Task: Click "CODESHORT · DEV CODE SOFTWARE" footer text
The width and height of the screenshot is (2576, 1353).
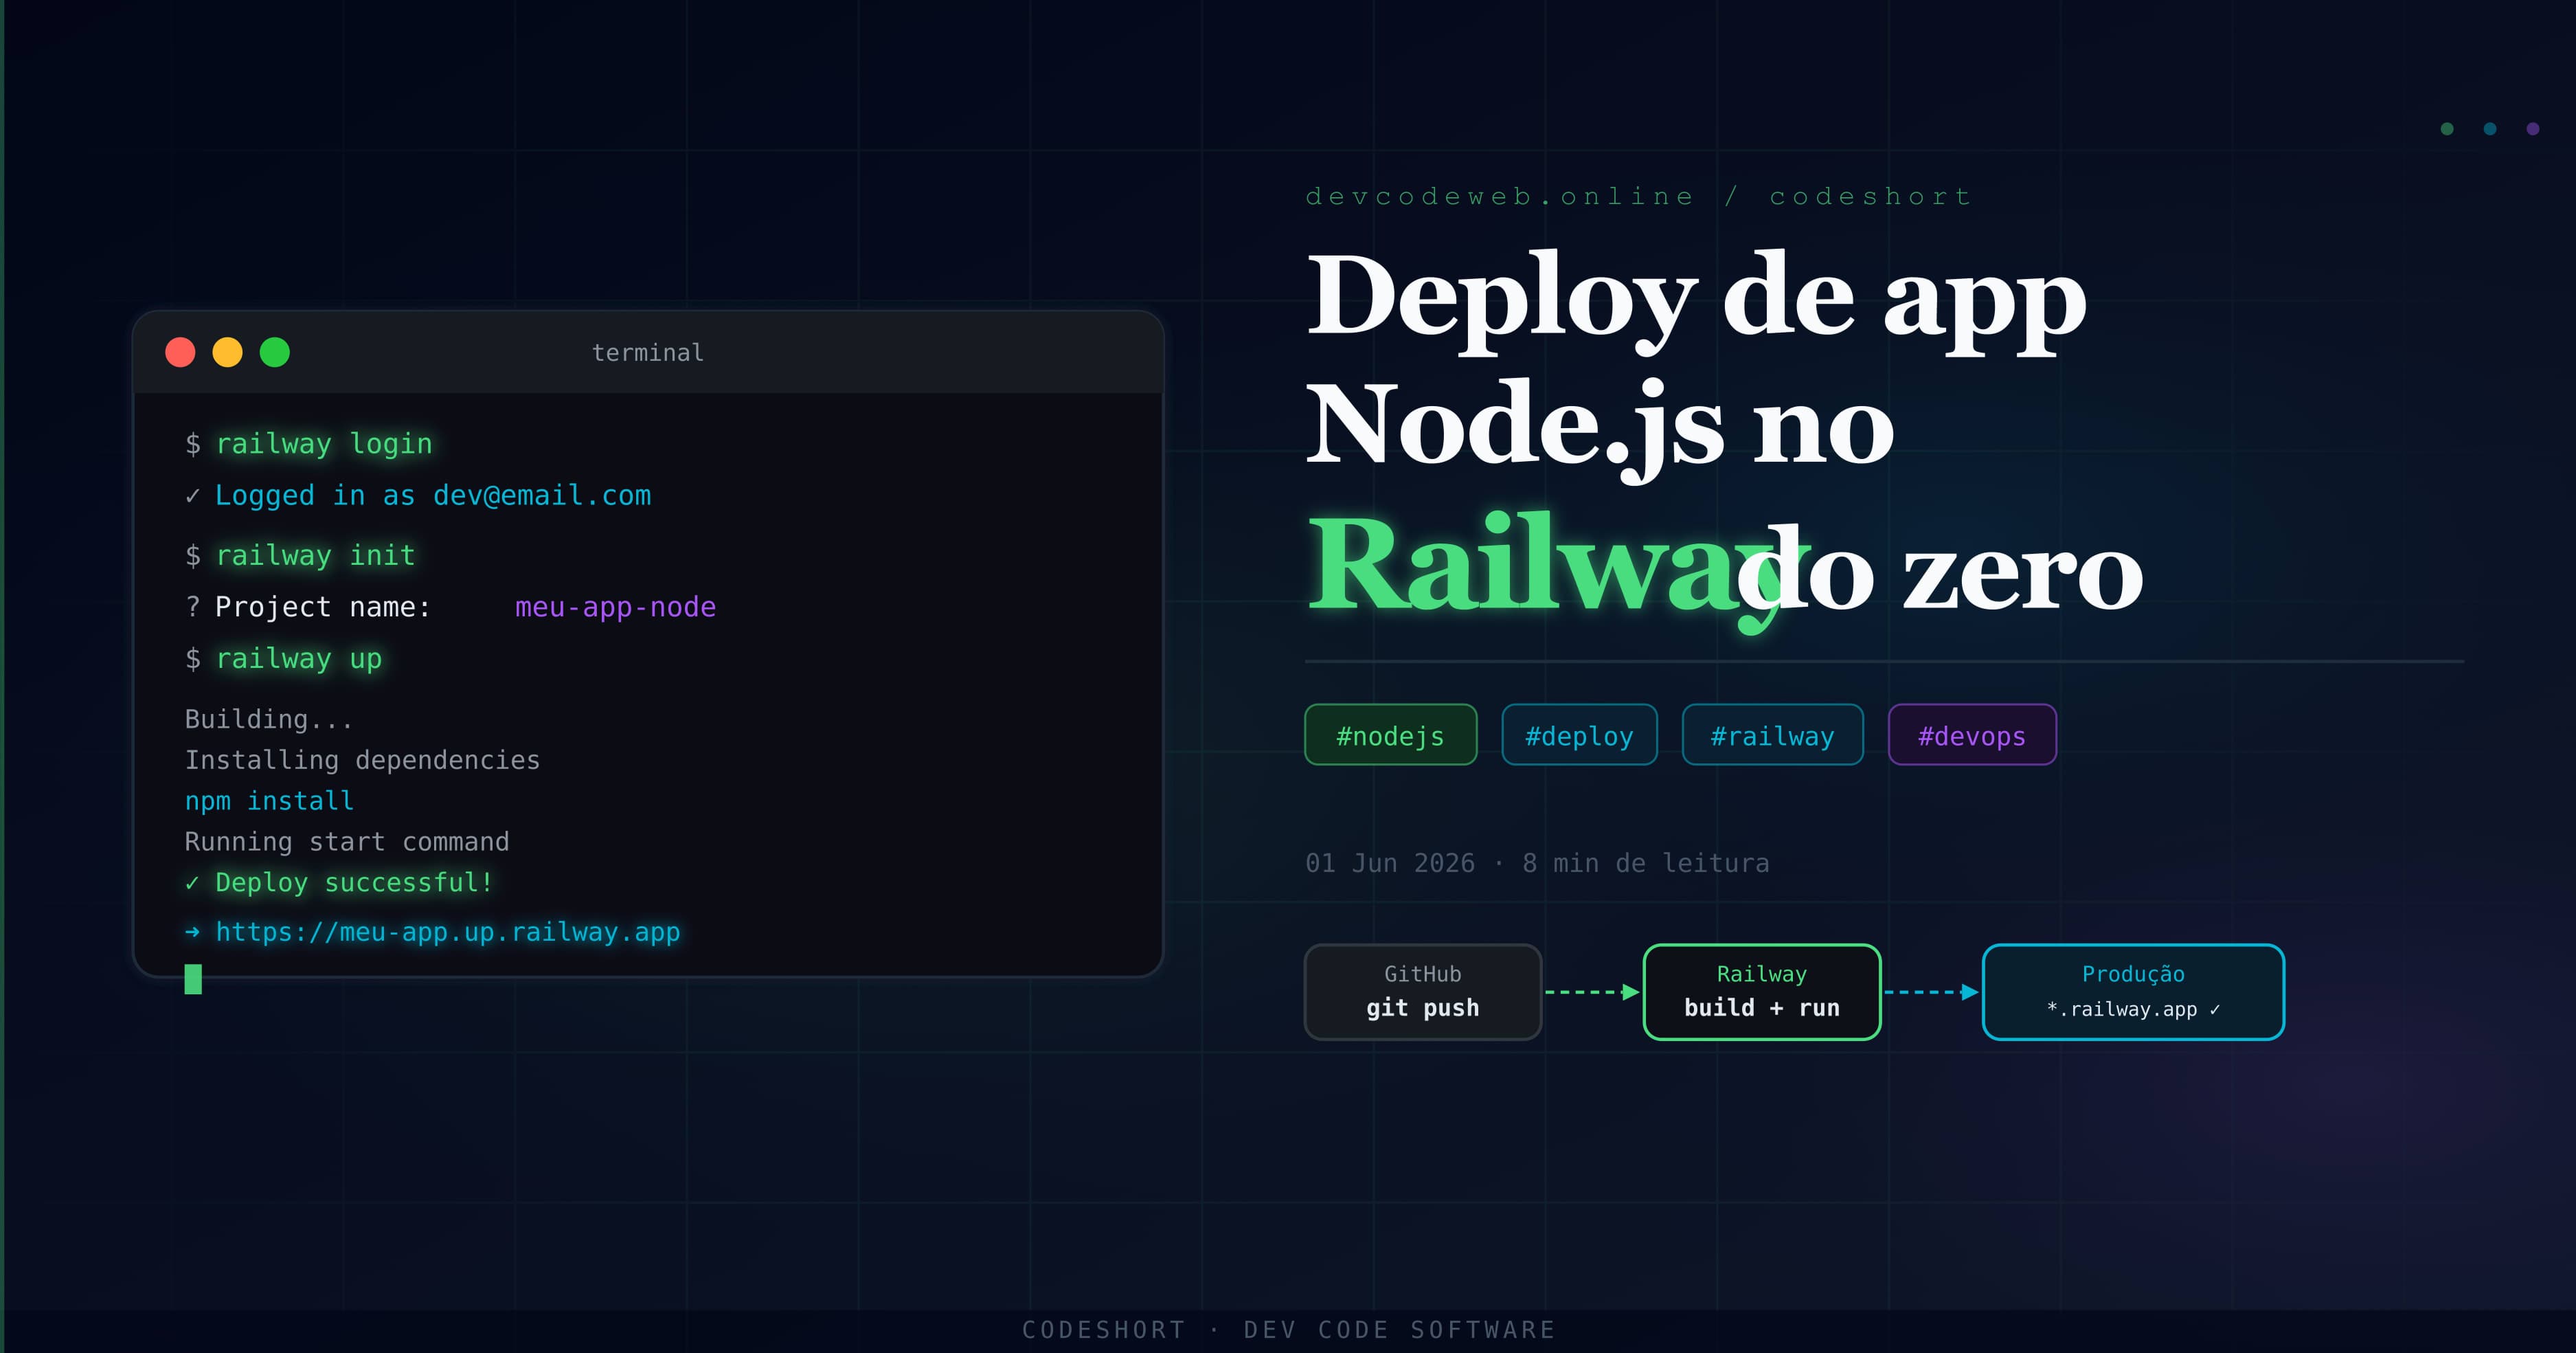Action: [1289, 1330]
